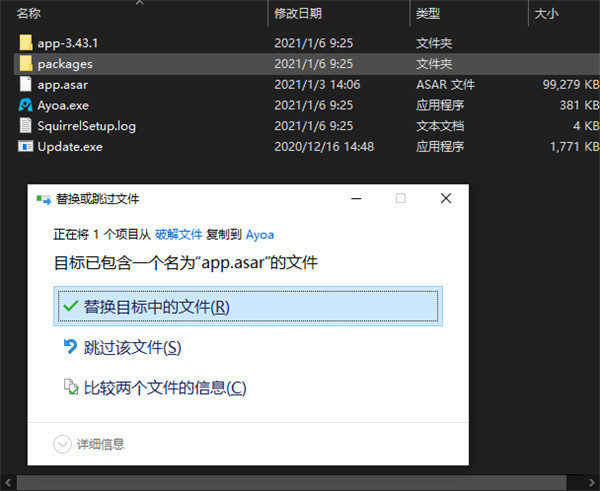This screenshot has width=600, height=491.
Task: Click left arrow of horizontal scrollbar
Action: click(x=8, y=482)
